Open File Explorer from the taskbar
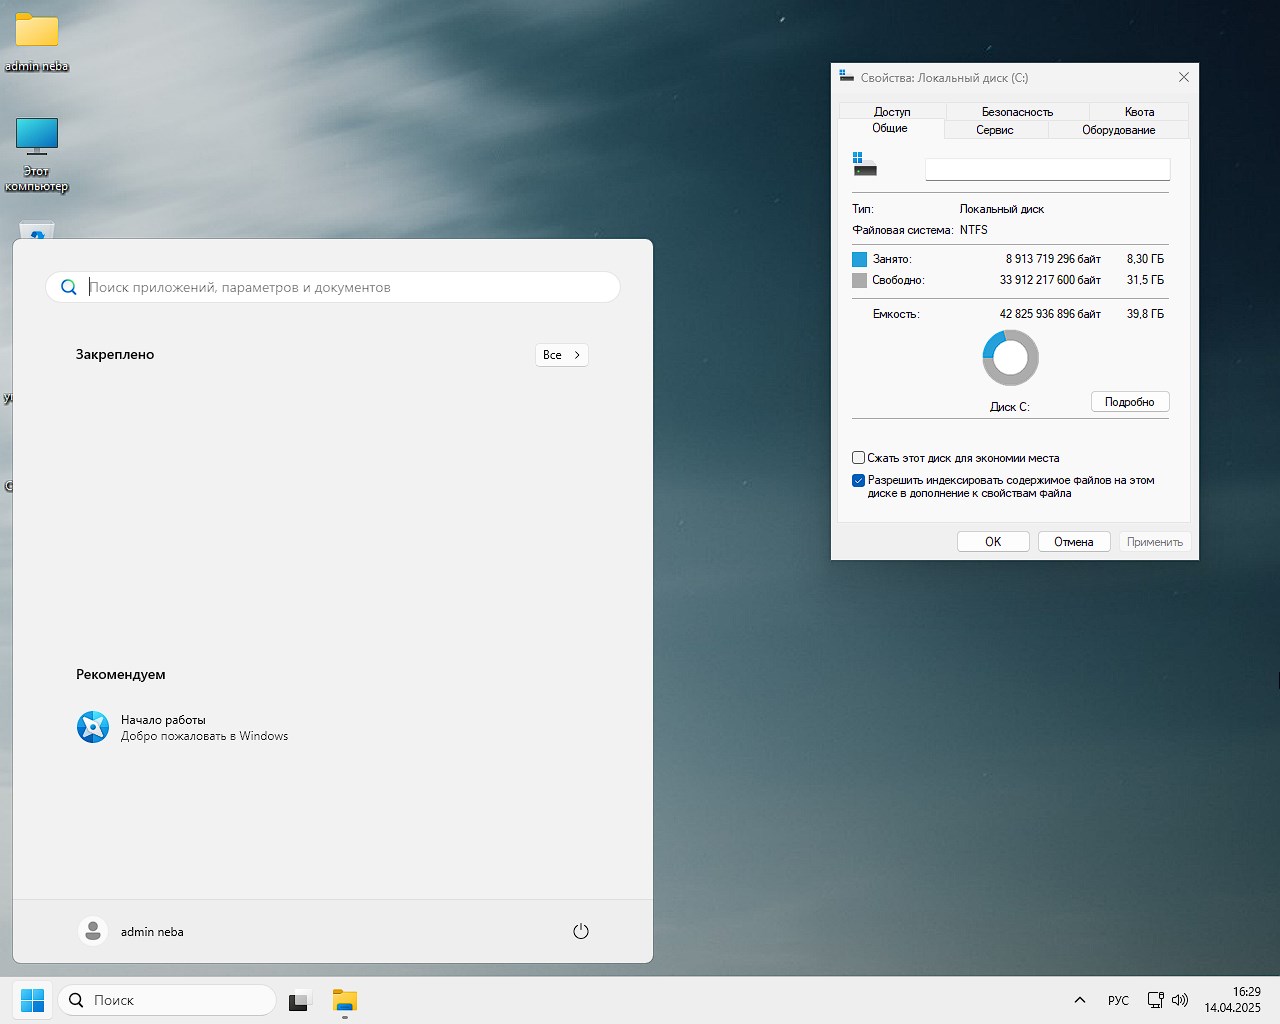The image size is (1280, 1024). click(345, 1000)
